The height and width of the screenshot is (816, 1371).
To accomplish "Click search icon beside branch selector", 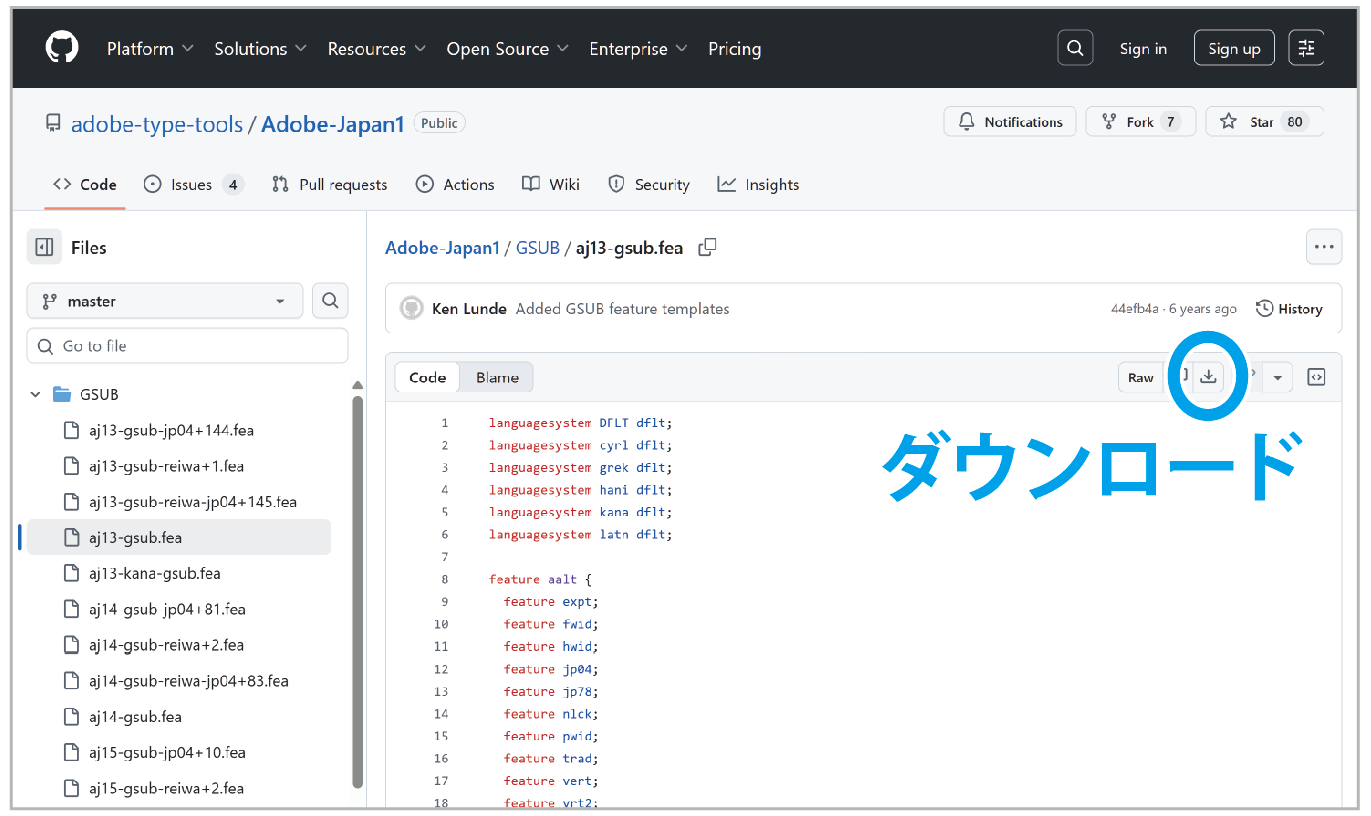I will pos(330,300).
